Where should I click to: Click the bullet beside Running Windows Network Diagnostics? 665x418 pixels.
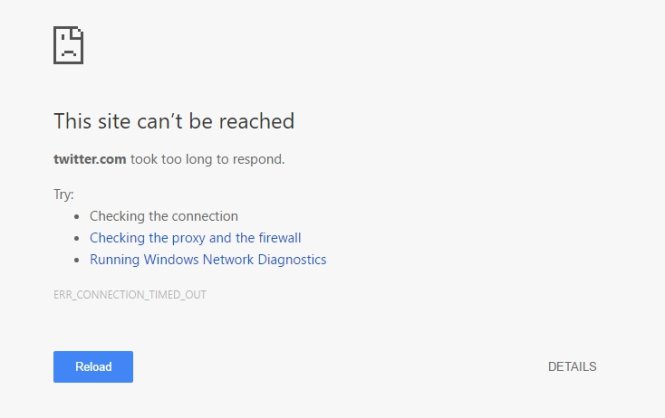pyautogui.click(x=78, y=261)
